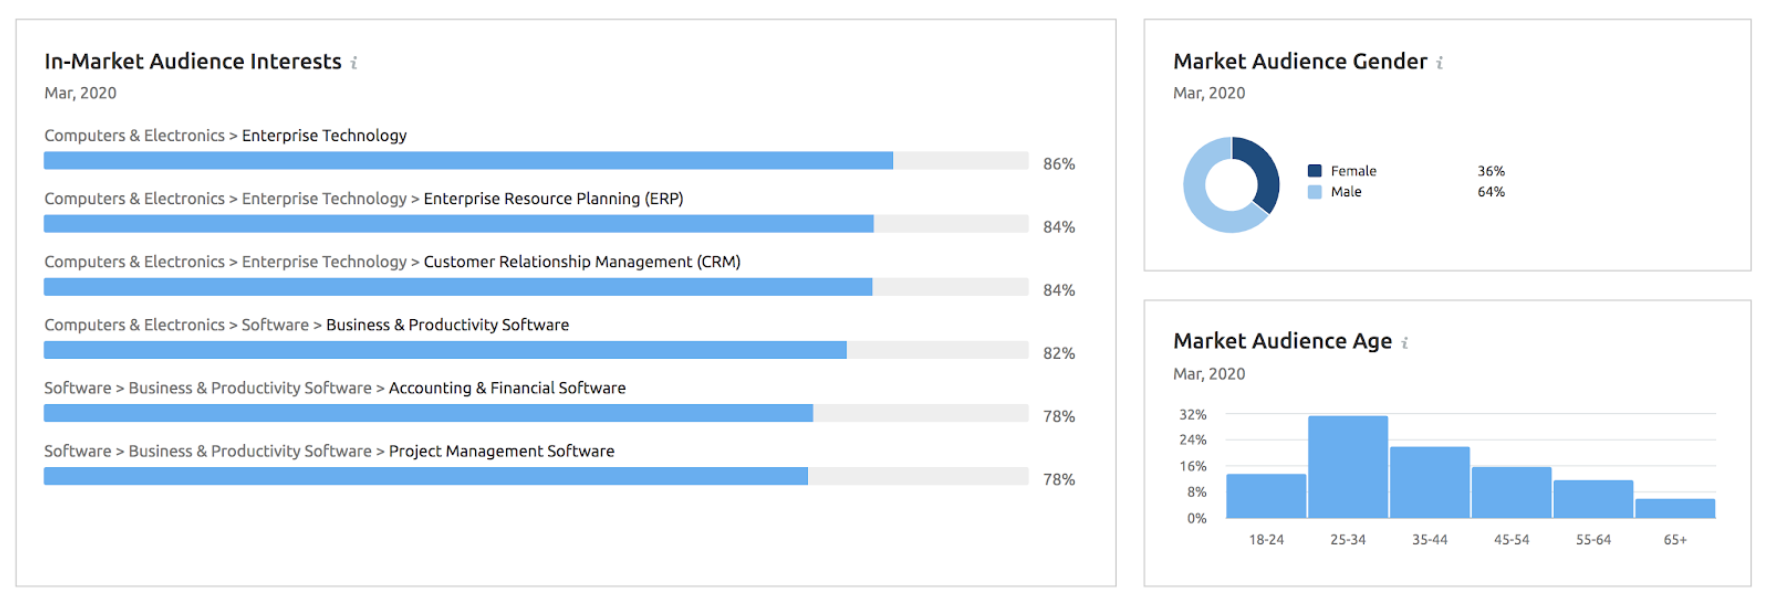This screenshot has width=1770, height=612.
Task: Click the Female label in gender legend
Action: coord(1353,171)
